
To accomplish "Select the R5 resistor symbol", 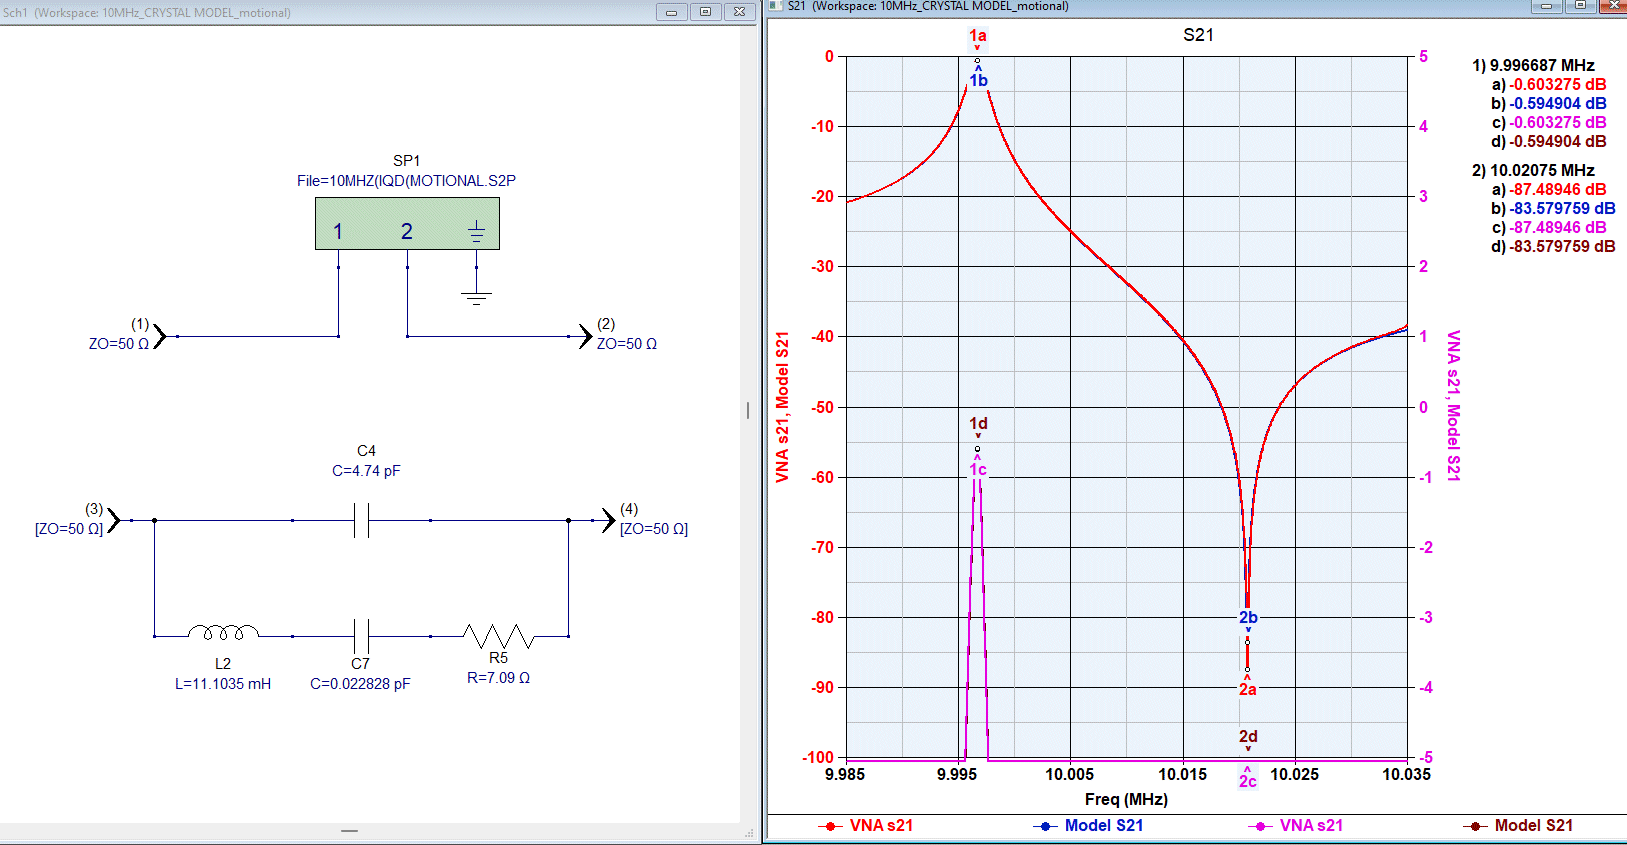I will click(x=498, y=635).
